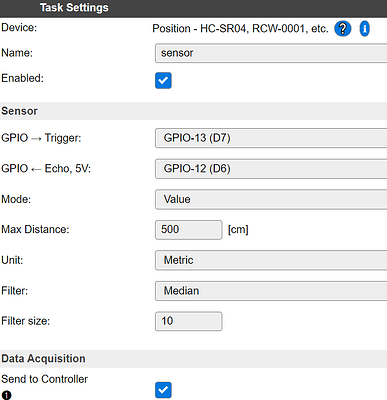Open the Unit dropdown showing Metric
Viewport: 387px width, 400px height.
tap(271, 260)
